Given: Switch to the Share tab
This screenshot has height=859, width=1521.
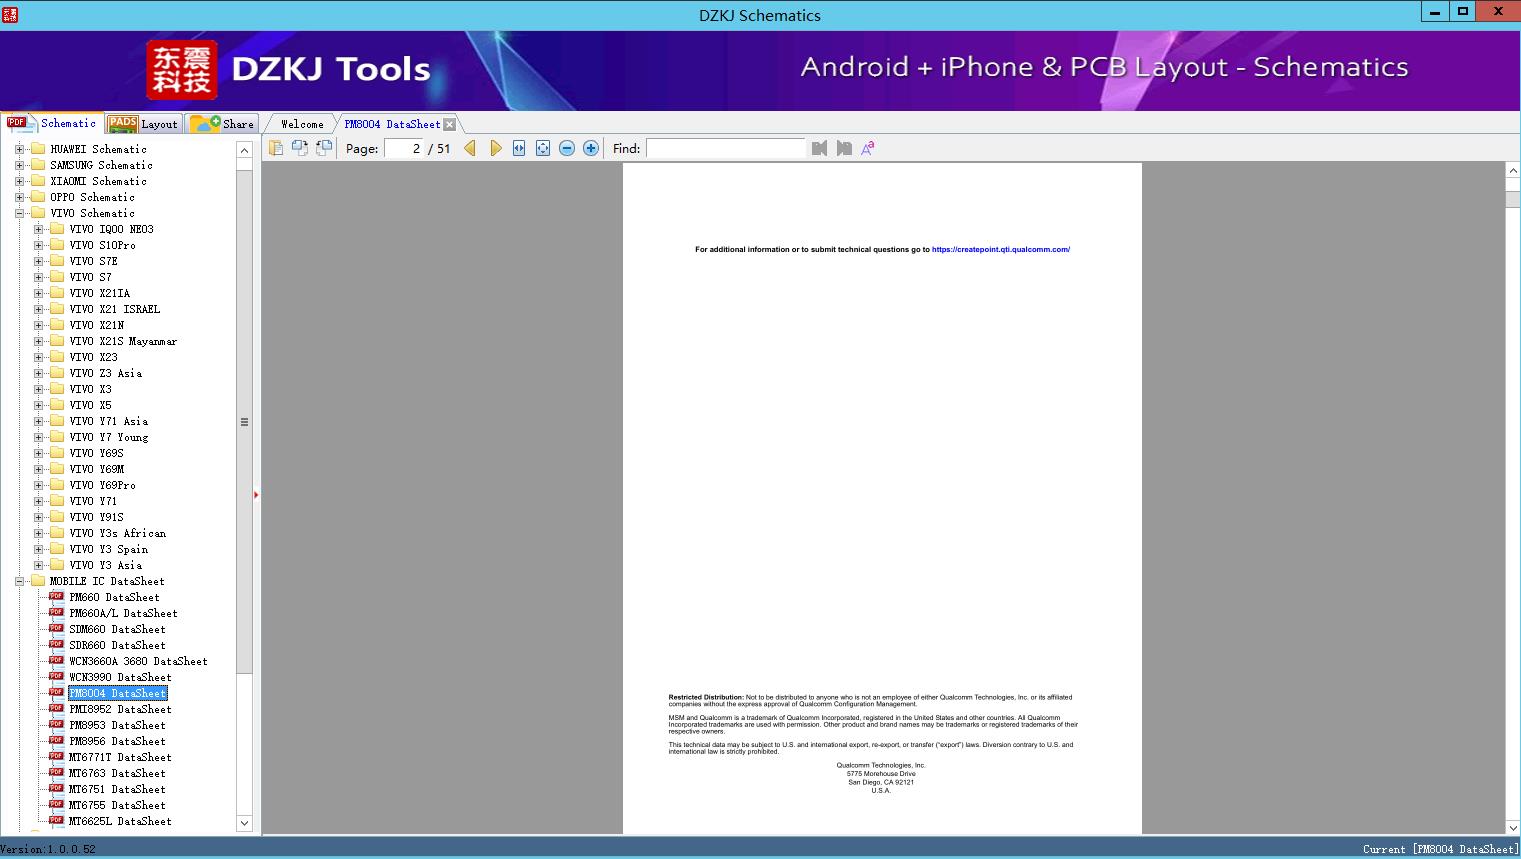Looking at the screenshot, I should click(223, 124).
